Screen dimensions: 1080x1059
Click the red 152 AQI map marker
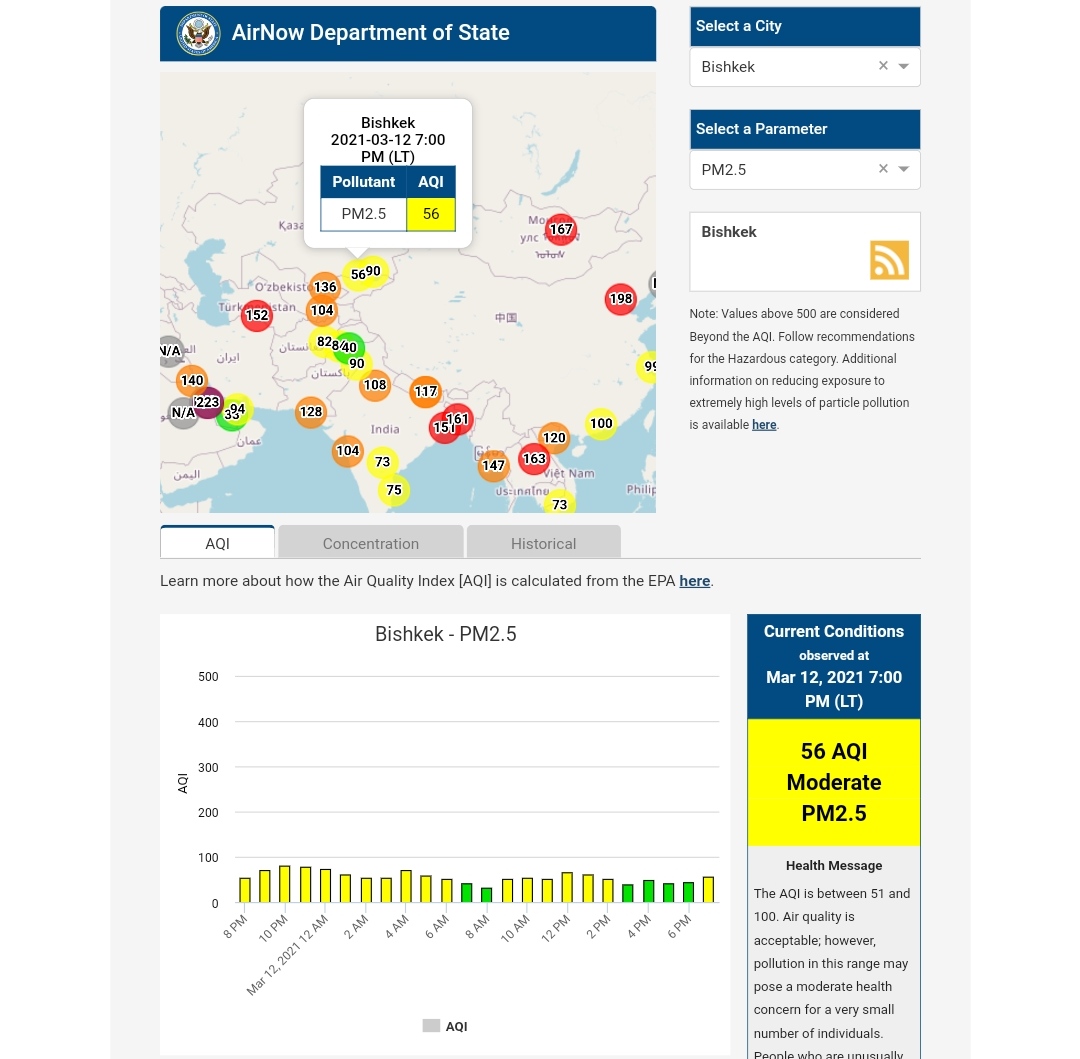(x=257, y=316)
